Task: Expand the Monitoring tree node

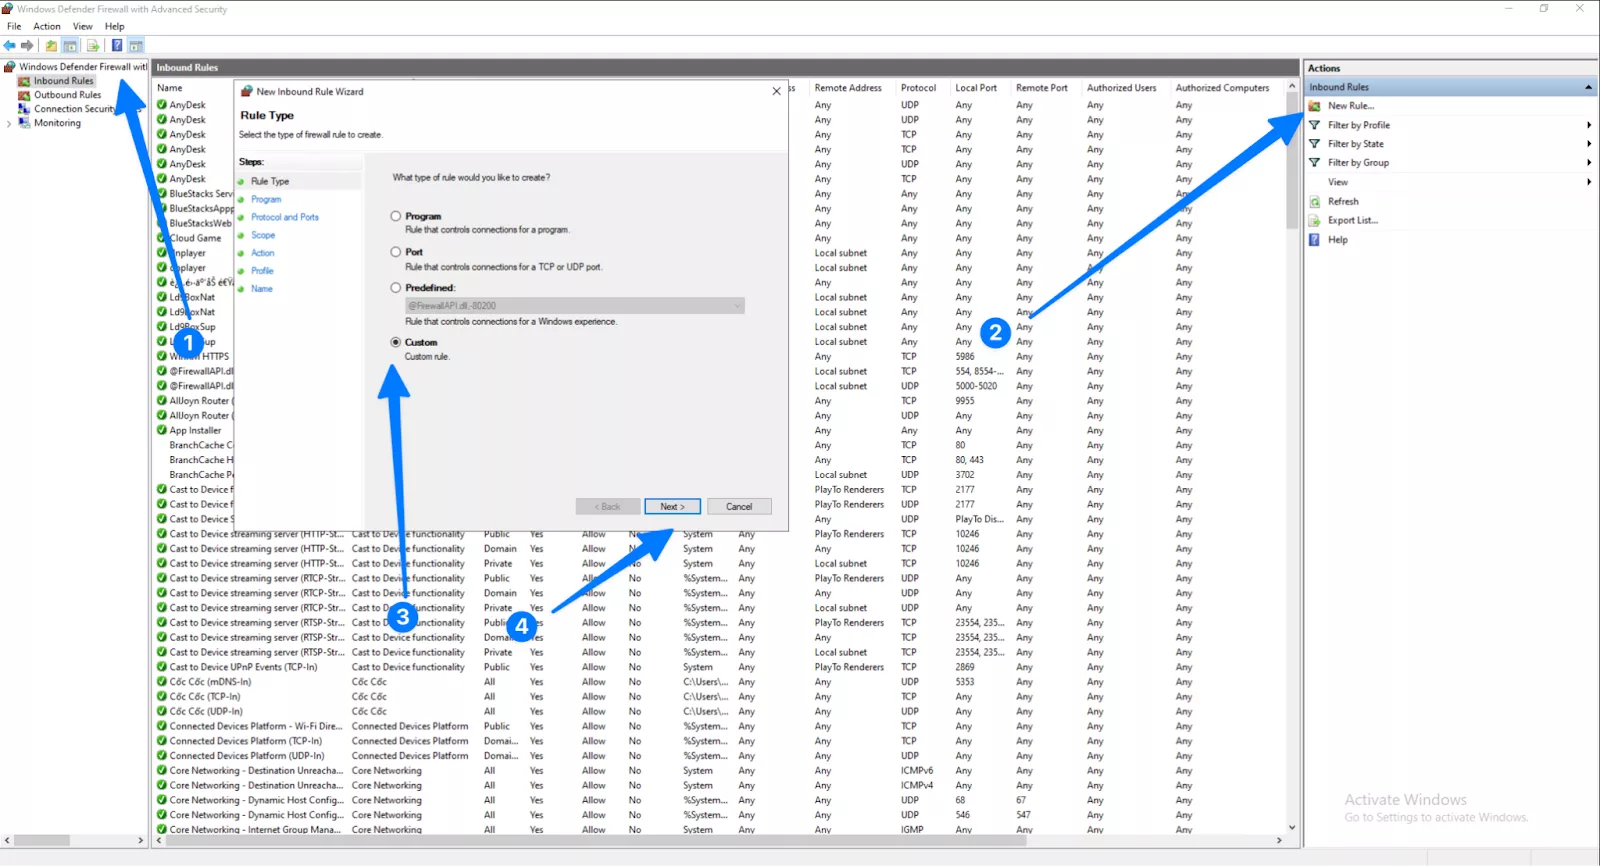Action: click(x=9, y=124)
